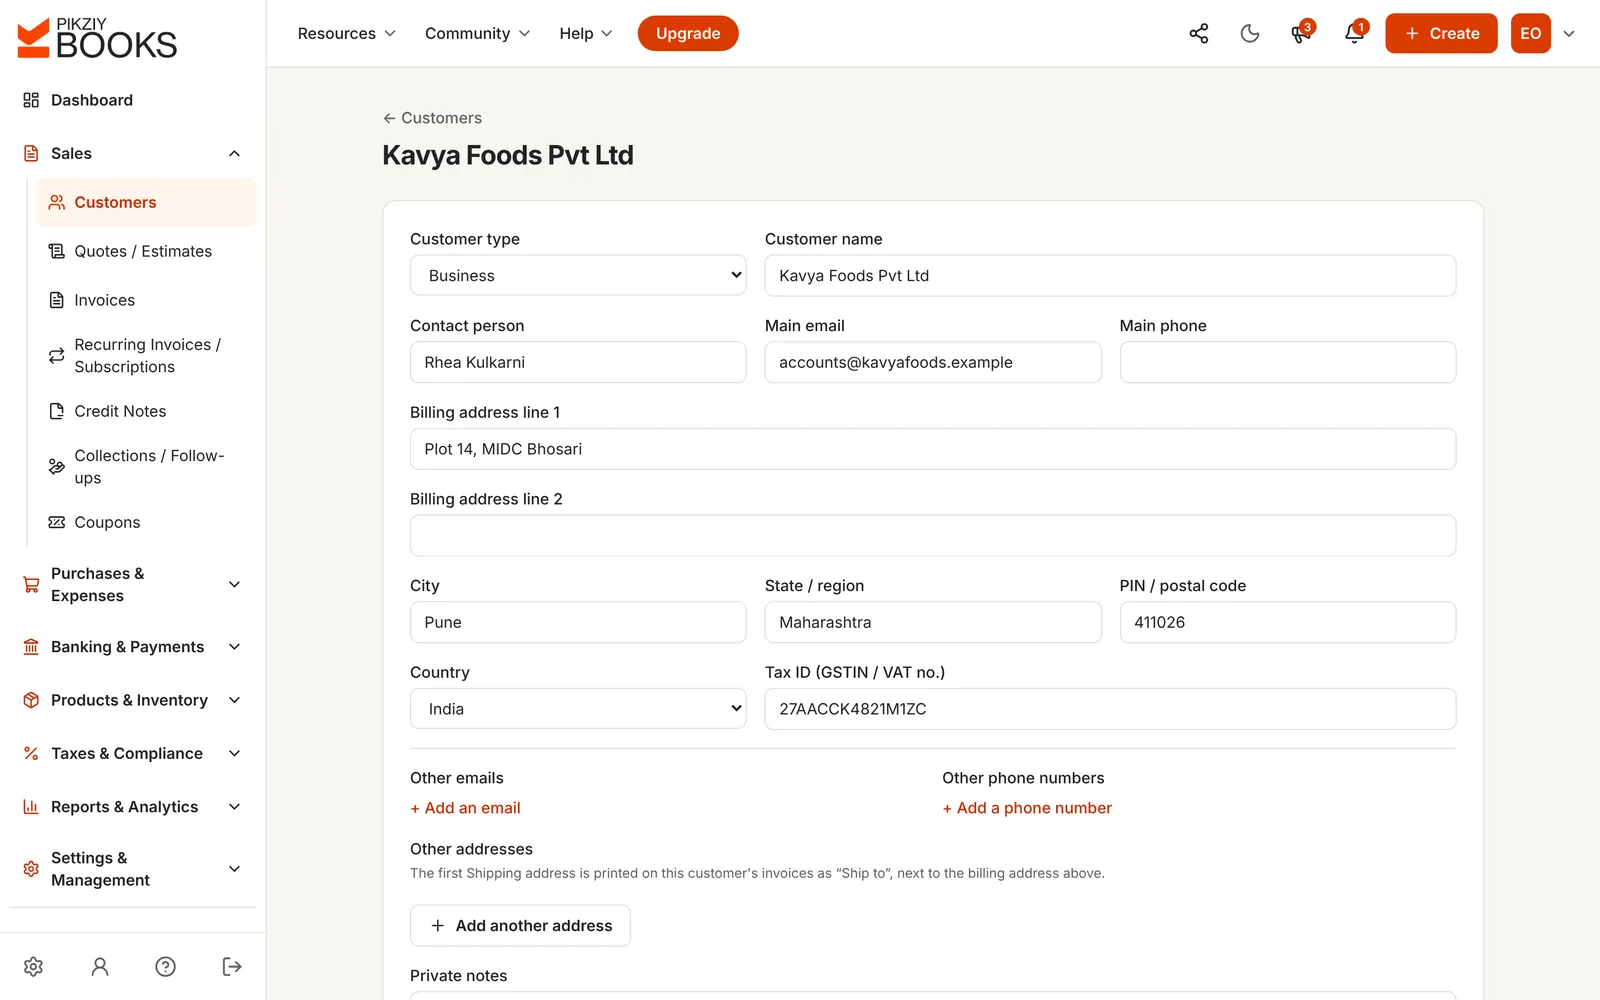
Task: Open the EO user avatar
Action: point(1530,34)
